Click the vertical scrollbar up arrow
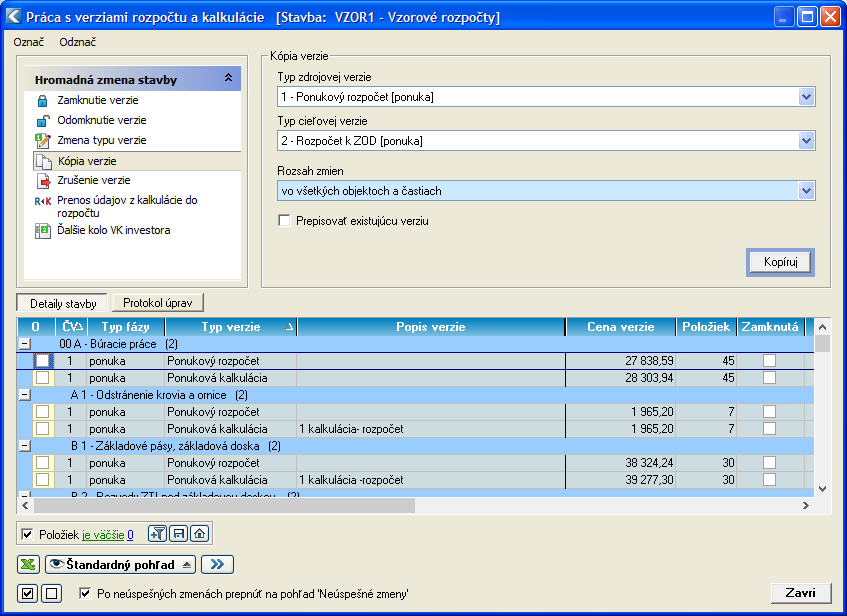This screenshot has height=616, width=847. tap(822, 326)
